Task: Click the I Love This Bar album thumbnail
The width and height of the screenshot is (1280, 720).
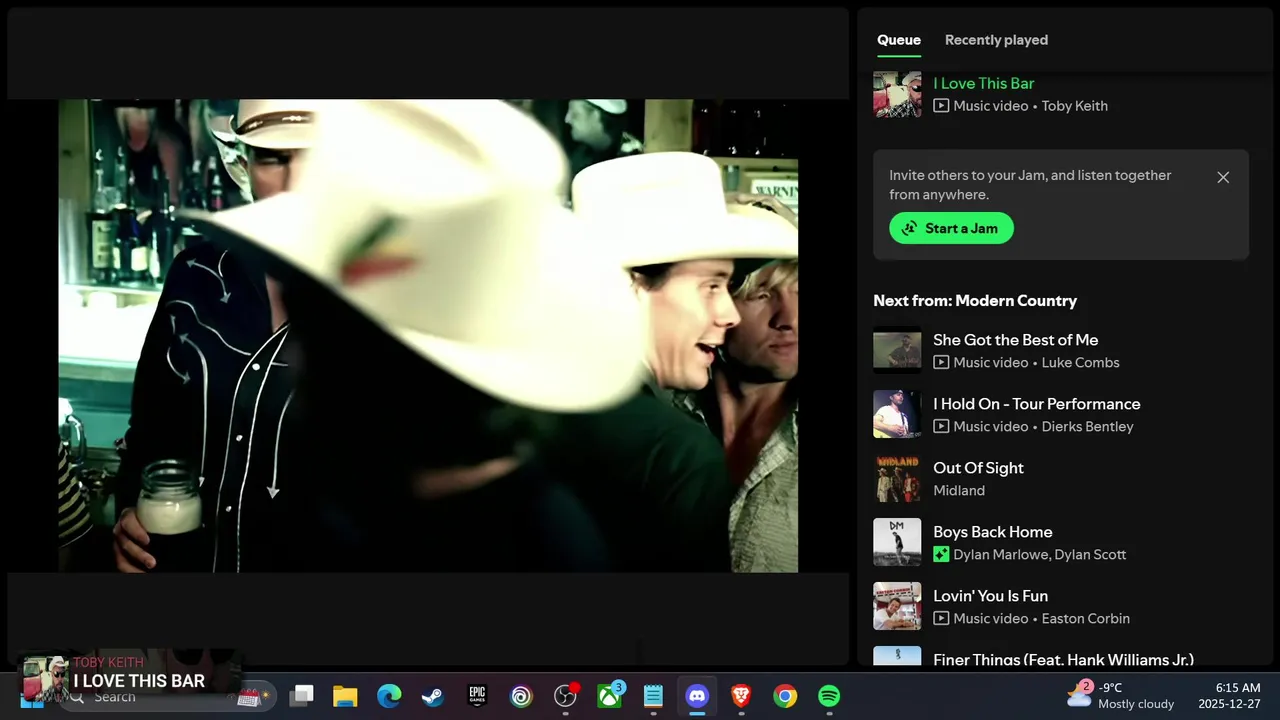Action: coord(897,94)
